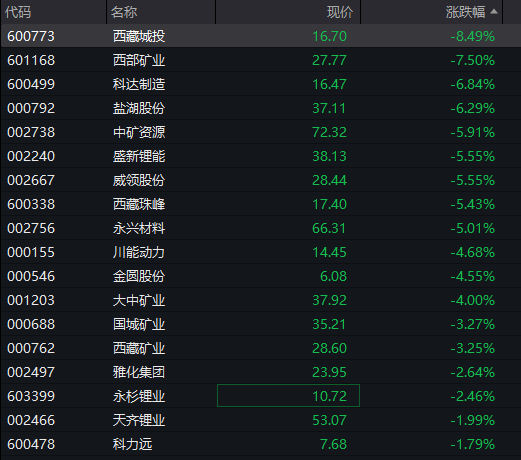Click price 28.44

329,180
